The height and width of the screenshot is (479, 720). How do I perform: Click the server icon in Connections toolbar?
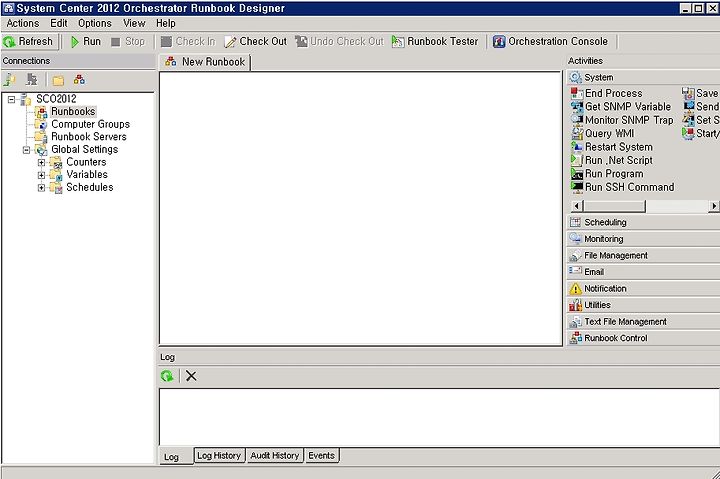pos(32,80)
